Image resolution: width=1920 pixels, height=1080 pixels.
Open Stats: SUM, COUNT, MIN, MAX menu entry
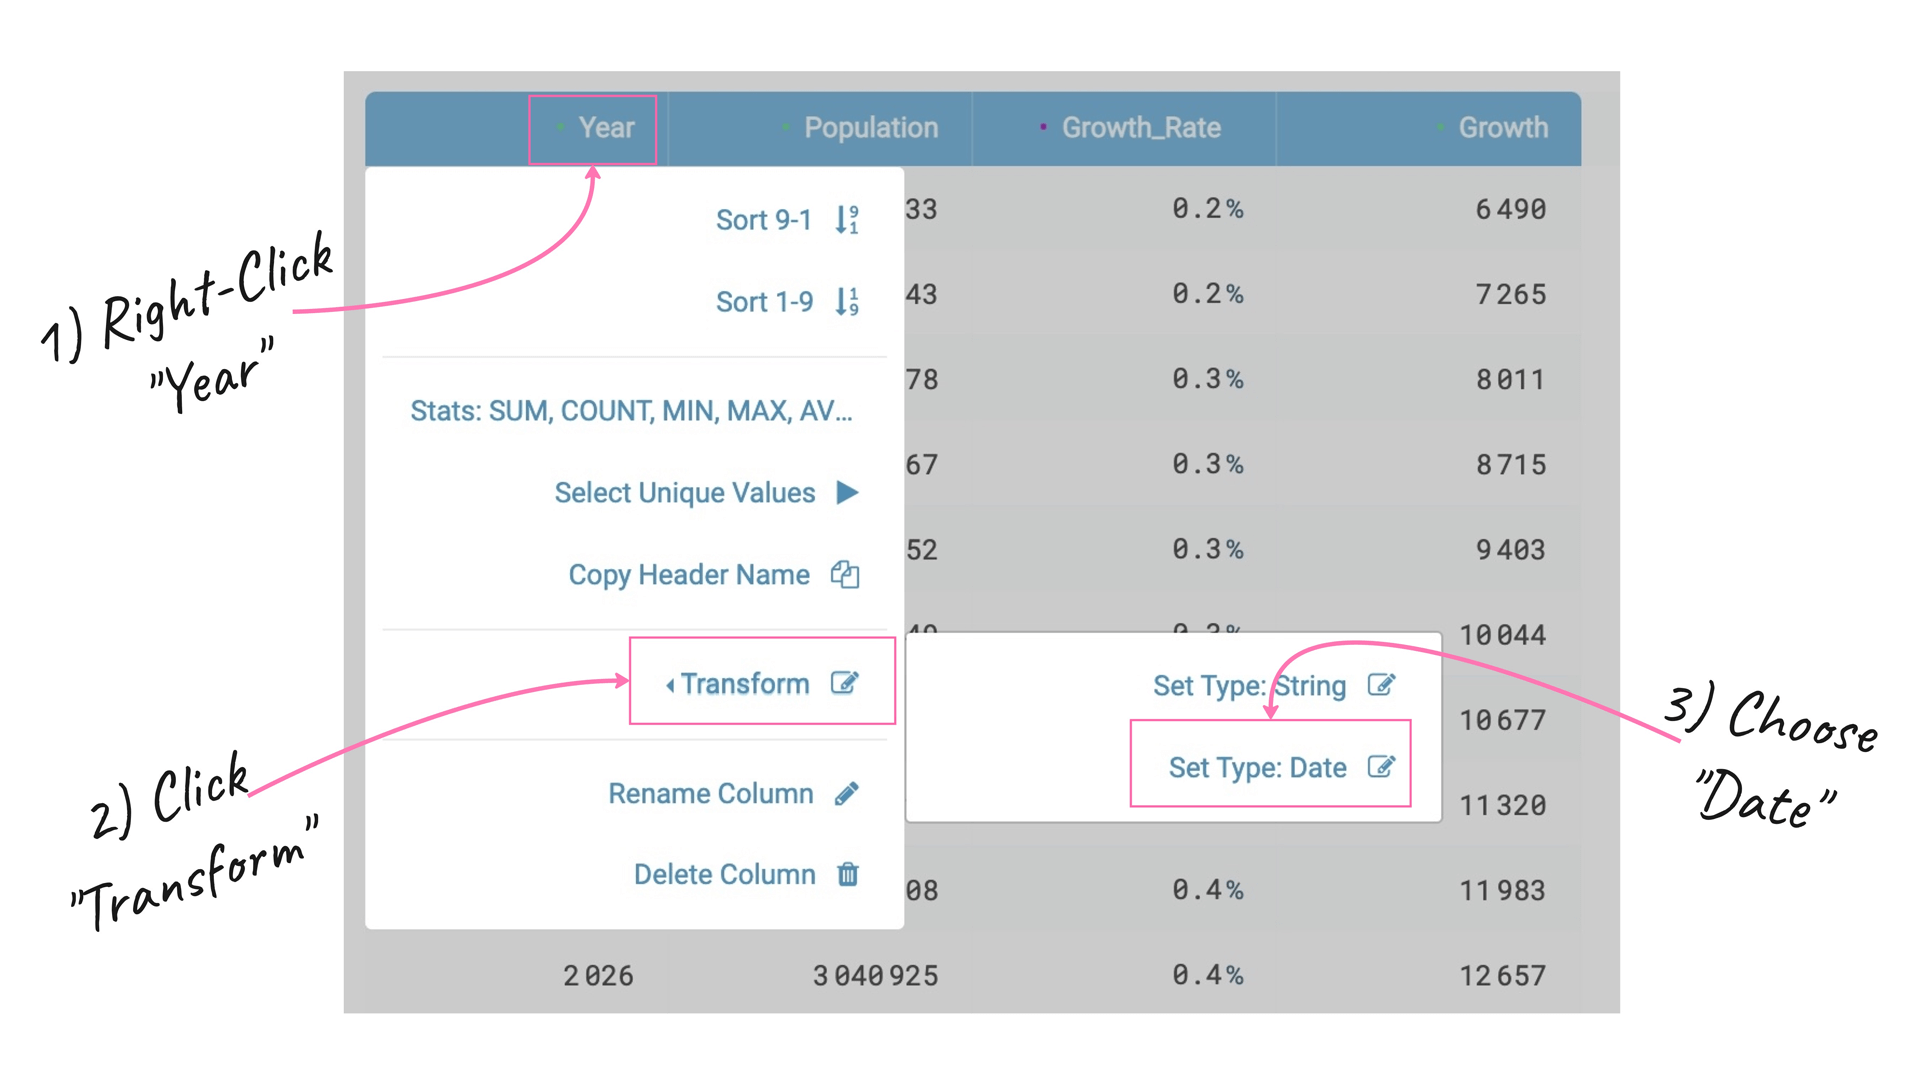(631, 411)
